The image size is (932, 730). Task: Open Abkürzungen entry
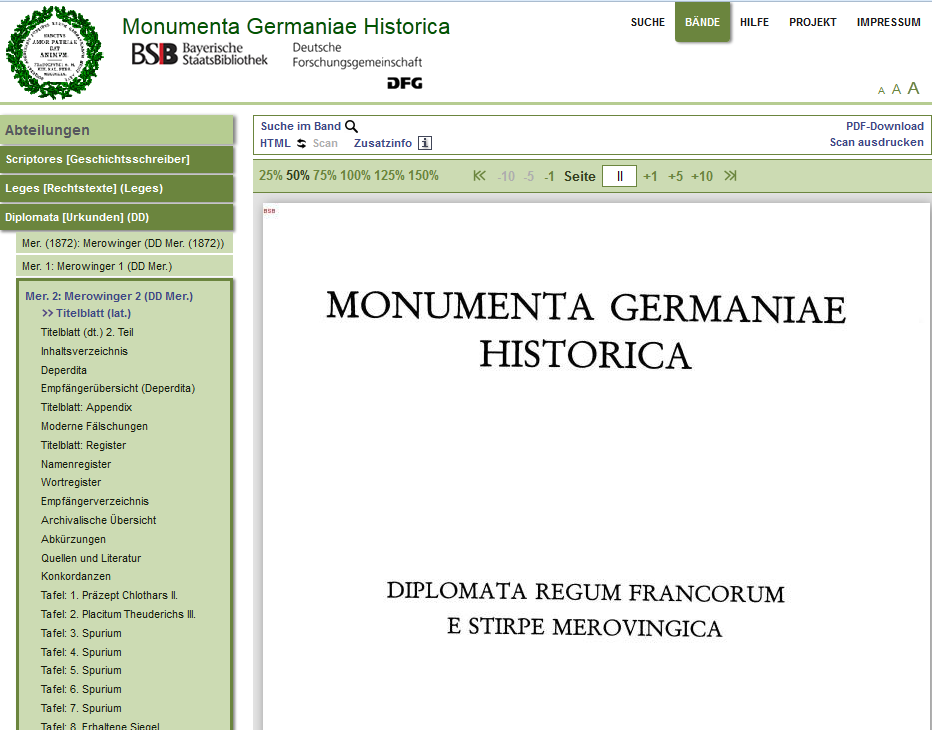[x=73, y=539]
